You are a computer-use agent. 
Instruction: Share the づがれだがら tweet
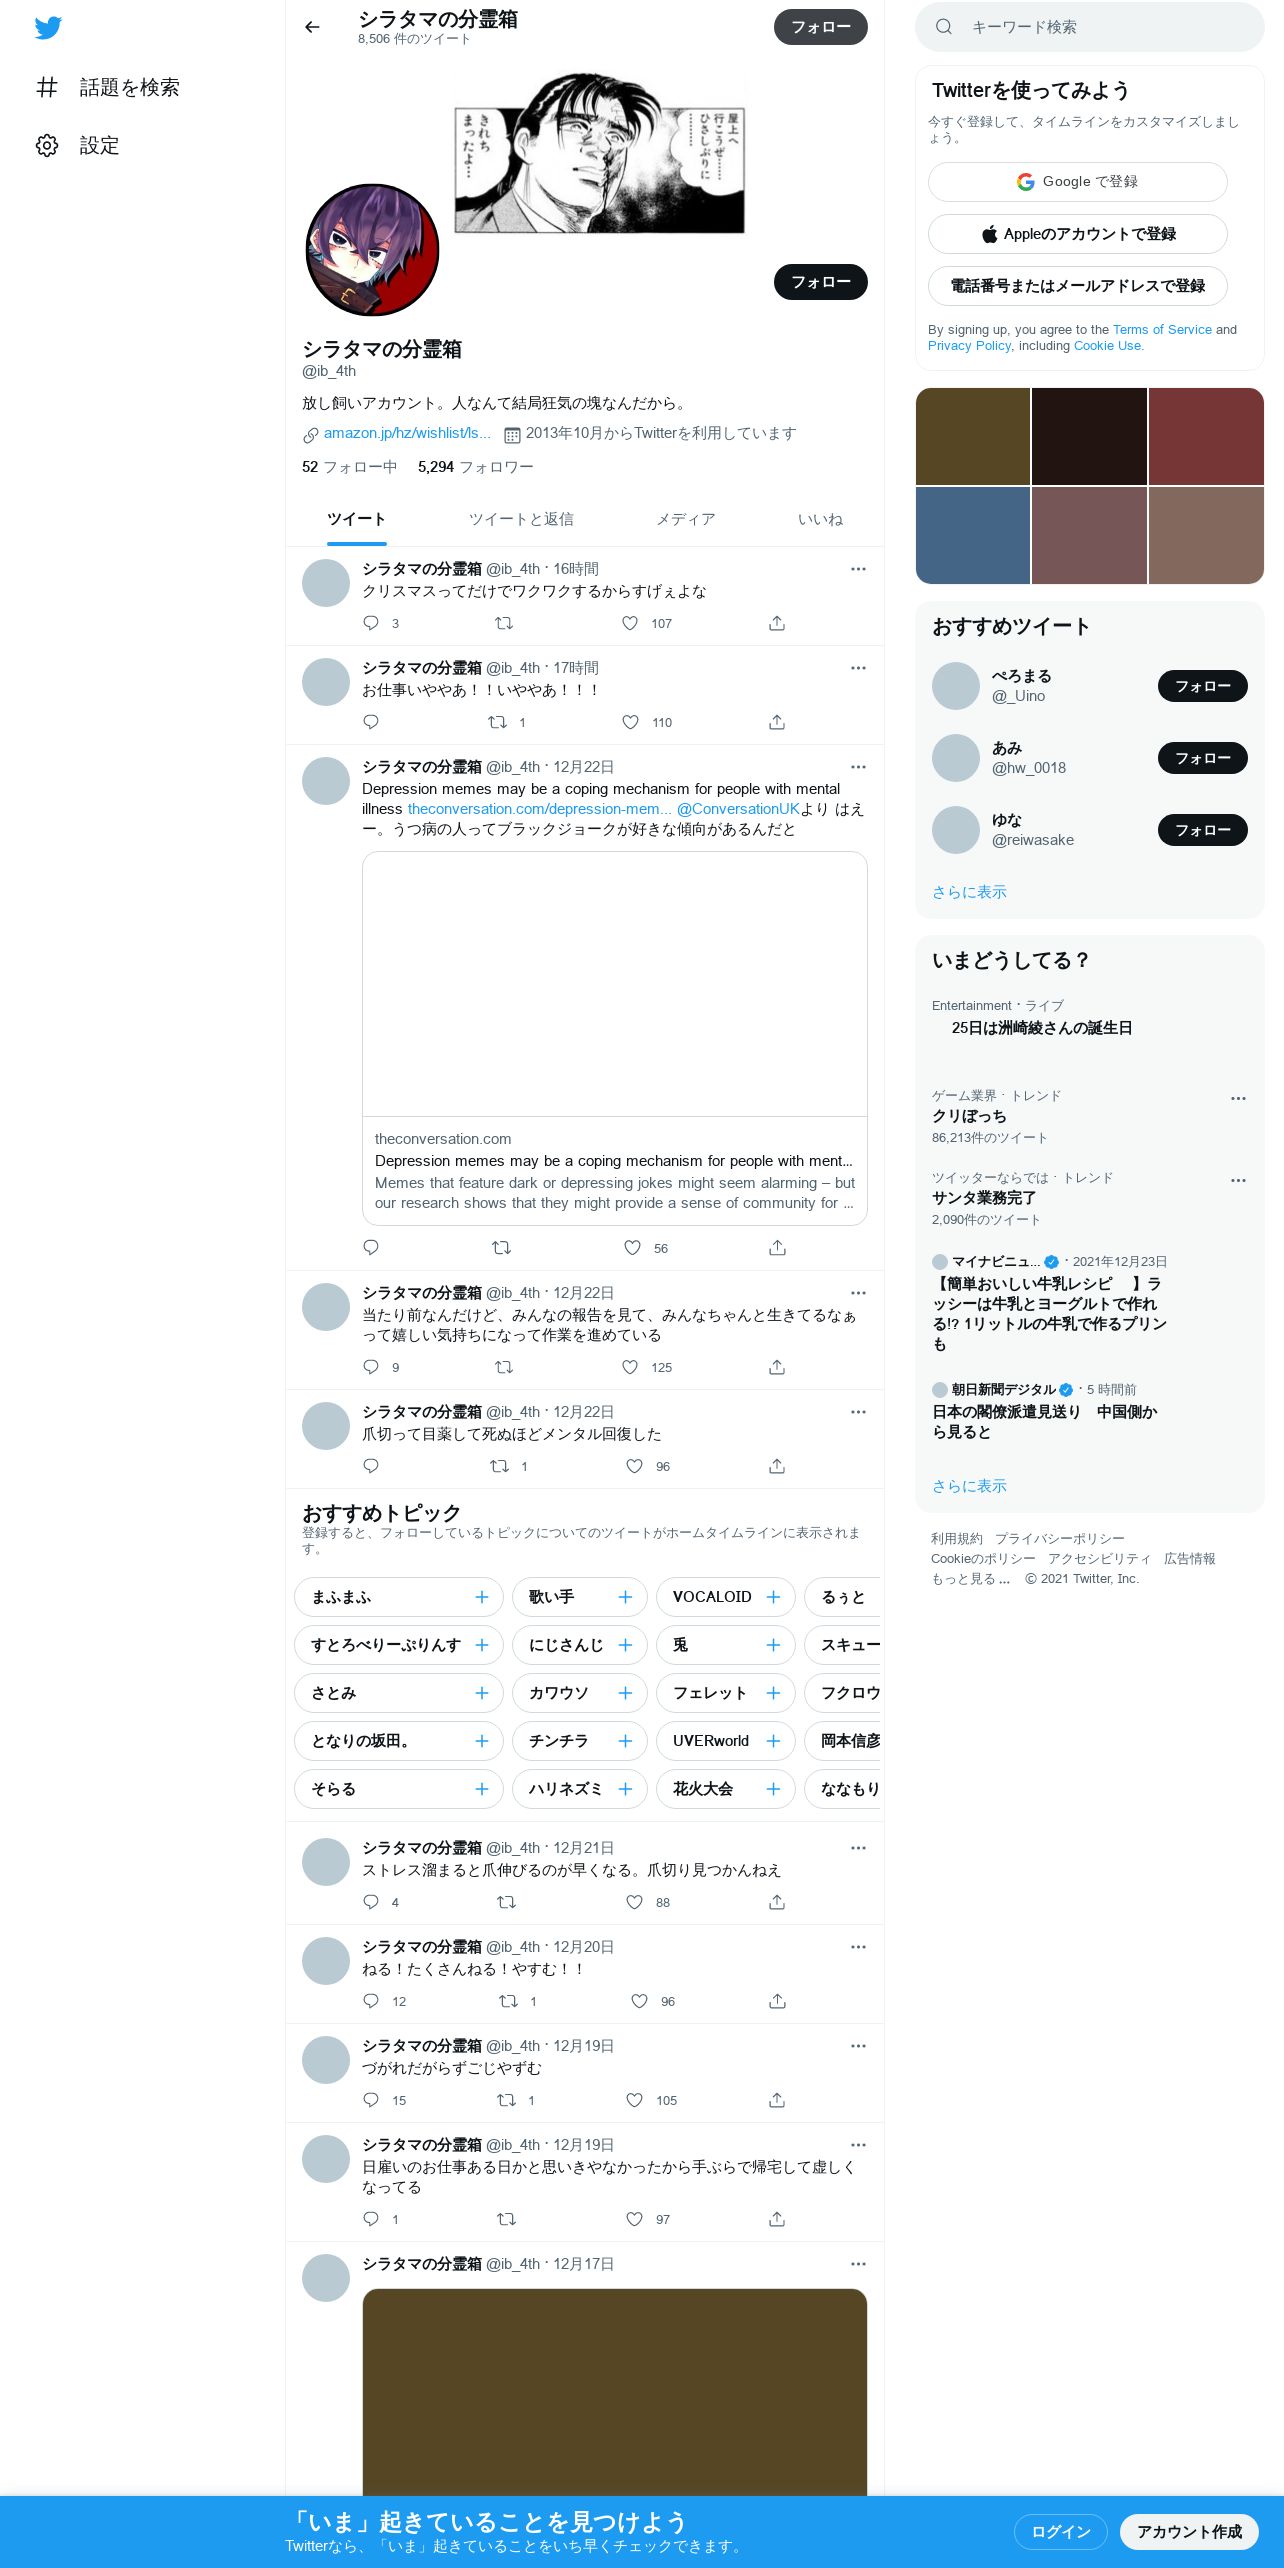777,2100
